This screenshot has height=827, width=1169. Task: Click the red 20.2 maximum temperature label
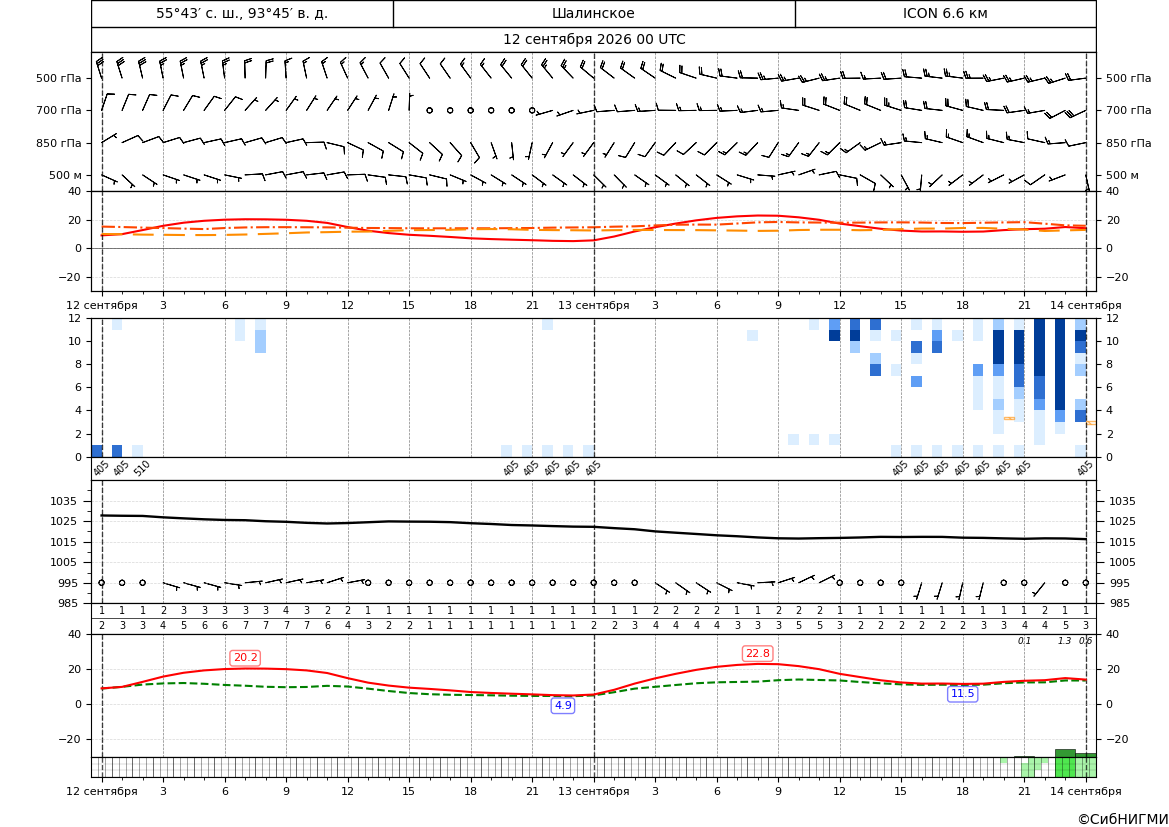coord(245,657)
